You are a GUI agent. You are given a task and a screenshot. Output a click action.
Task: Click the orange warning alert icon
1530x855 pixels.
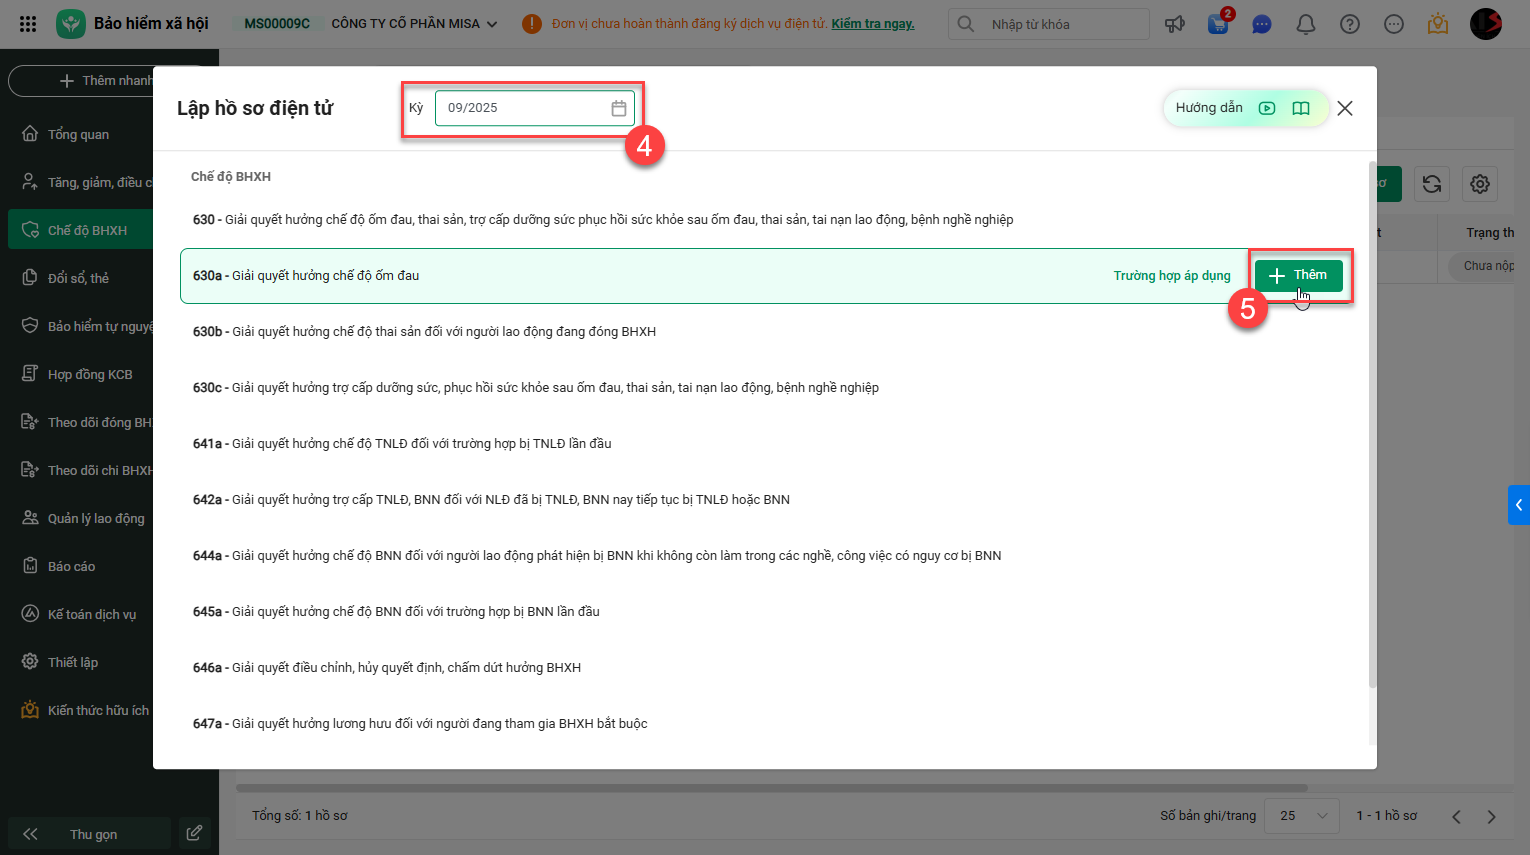(x=532, y=24)
